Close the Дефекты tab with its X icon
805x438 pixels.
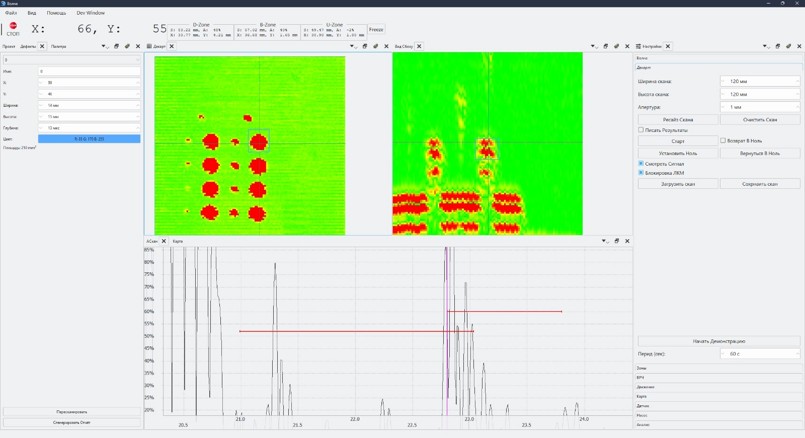[x=42, y=46]
